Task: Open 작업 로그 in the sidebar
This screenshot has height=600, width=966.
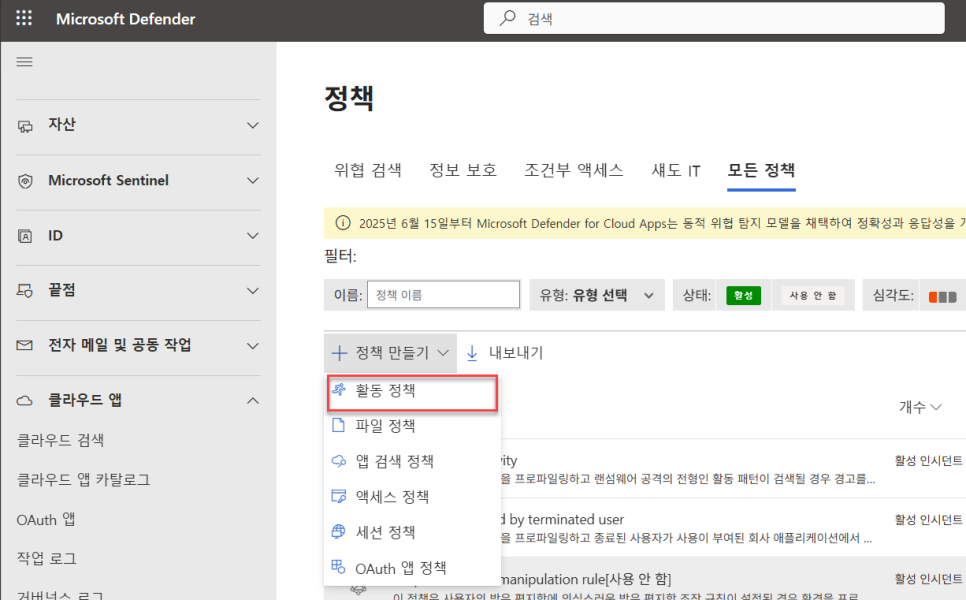Action: coord(47,558)
